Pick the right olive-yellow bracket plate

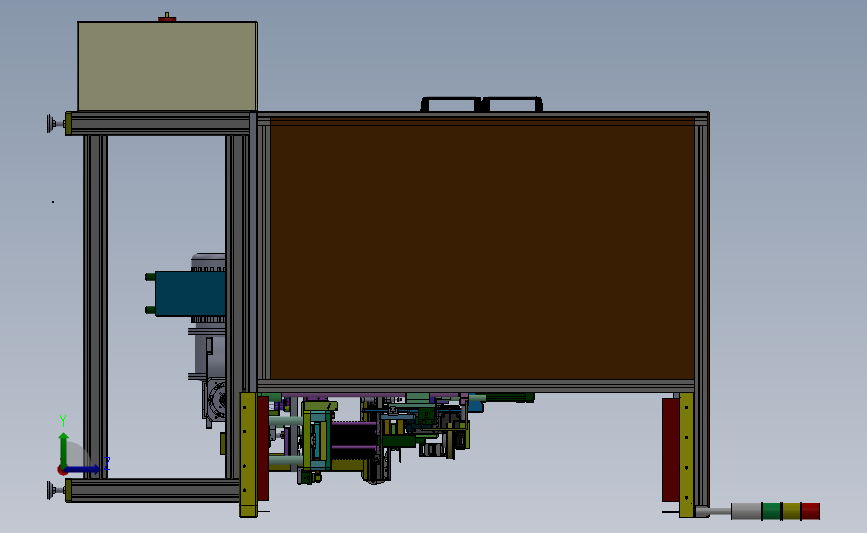(x=686, y=454)
